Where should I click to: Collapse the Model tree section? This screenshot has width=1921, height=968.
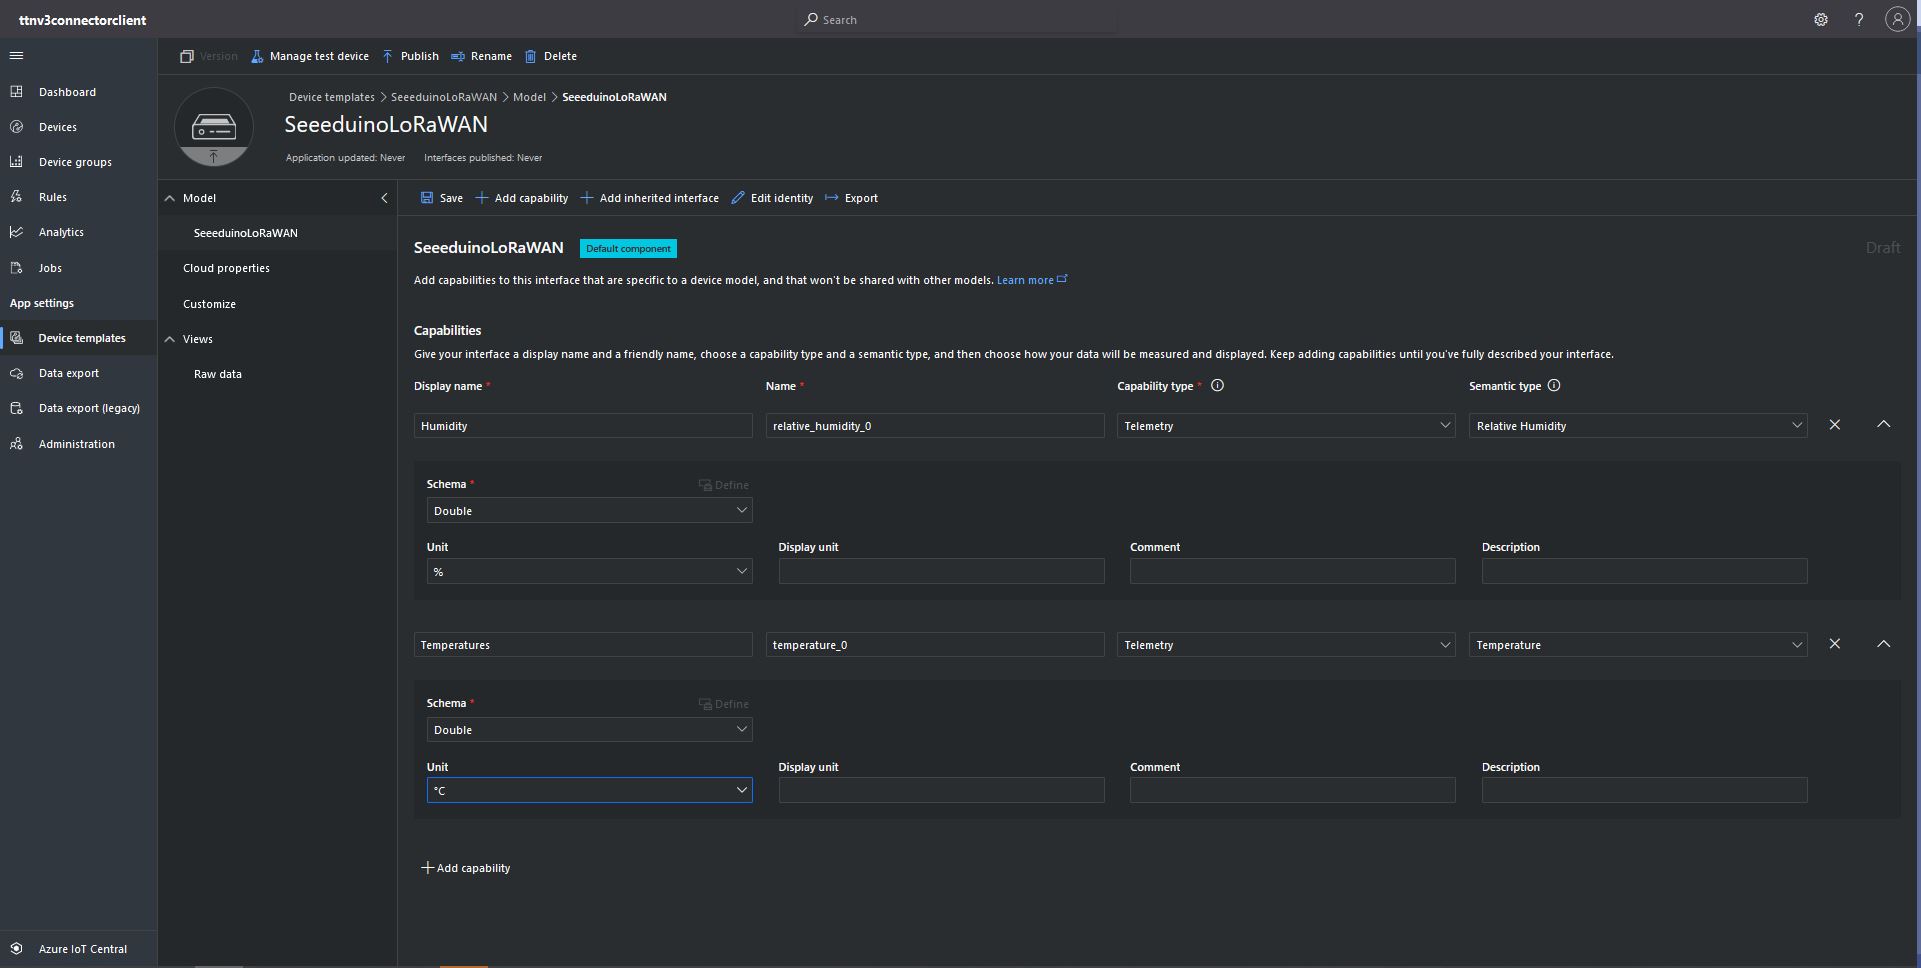tap(170, 199)
